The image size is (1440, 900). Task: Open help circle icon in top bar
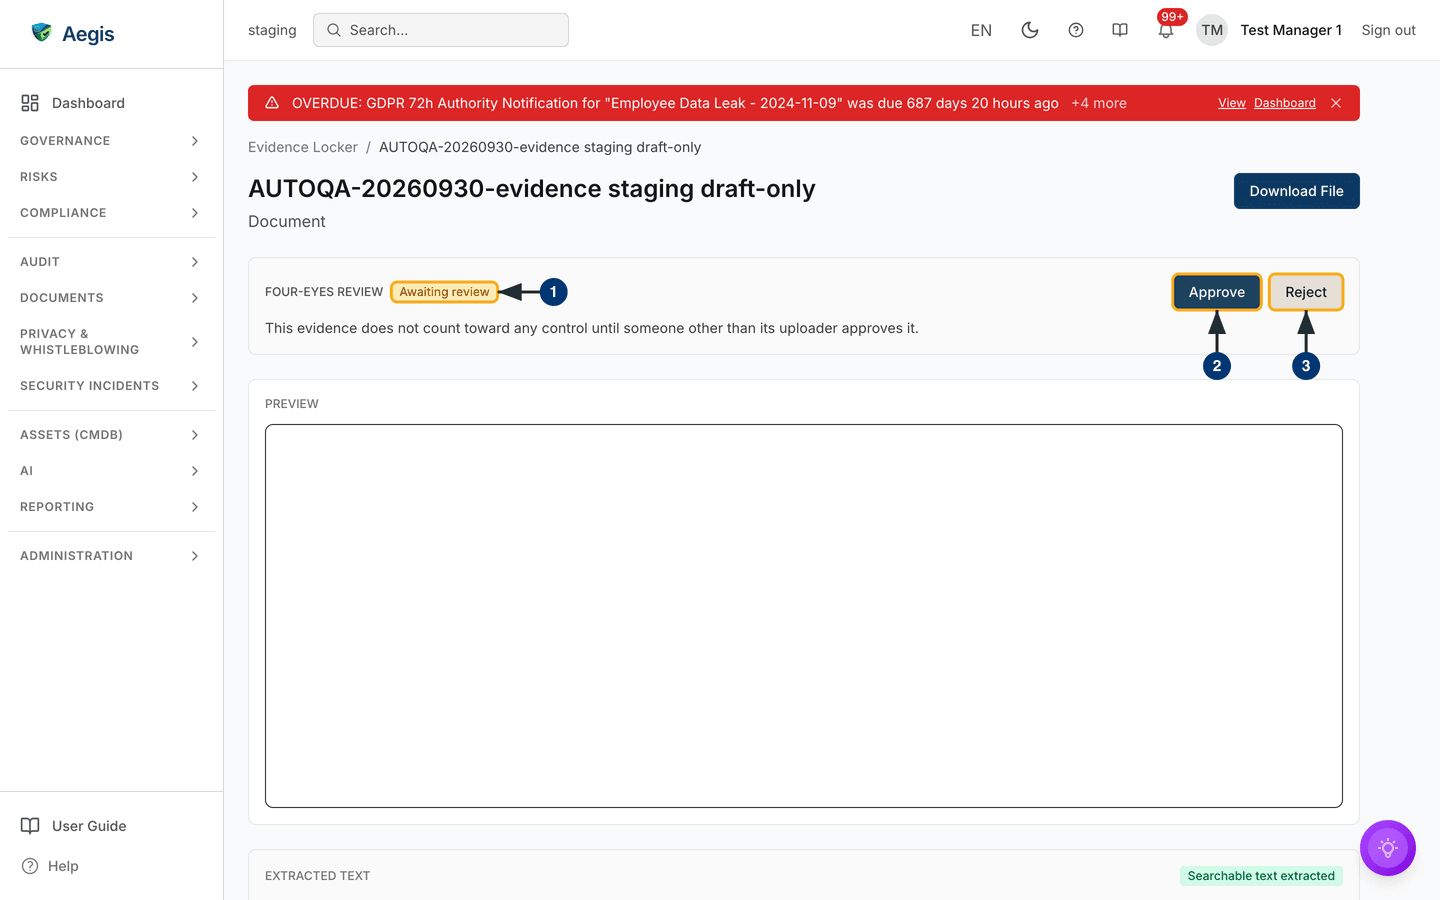tap(1076, 30)
